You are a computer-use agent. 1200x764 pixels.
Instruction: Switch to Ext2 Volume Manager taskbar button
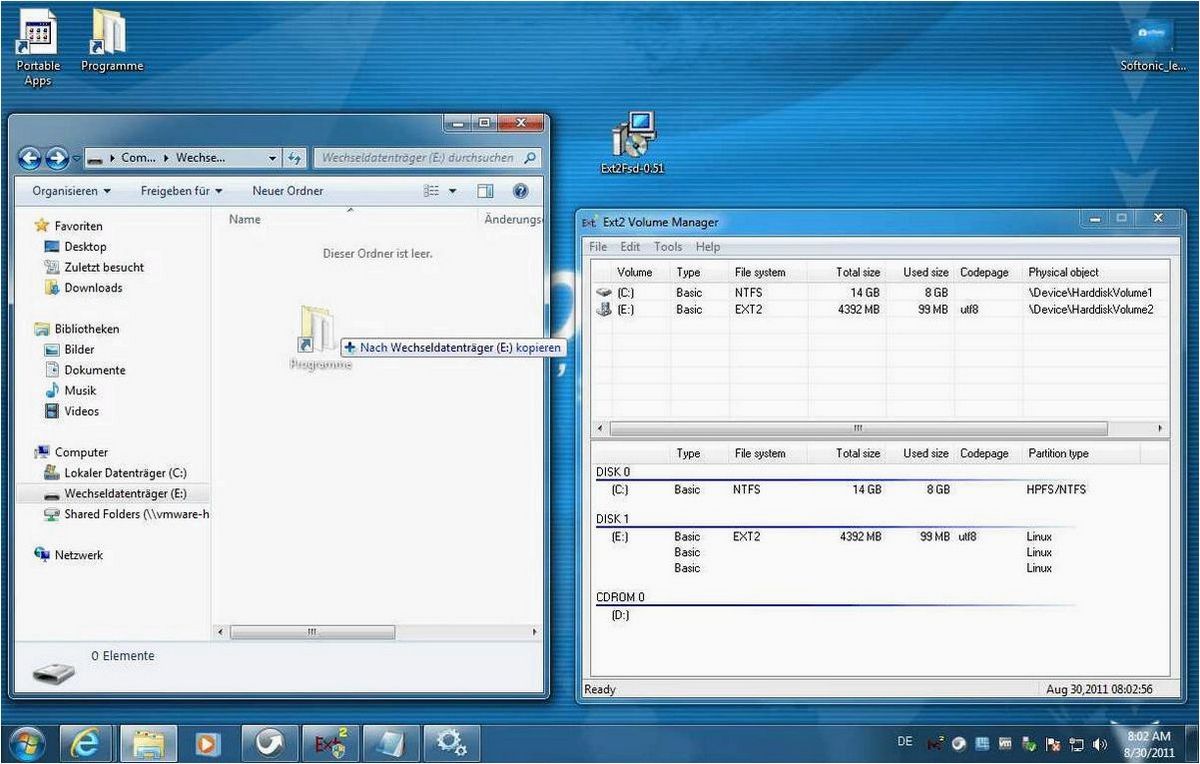330,743
